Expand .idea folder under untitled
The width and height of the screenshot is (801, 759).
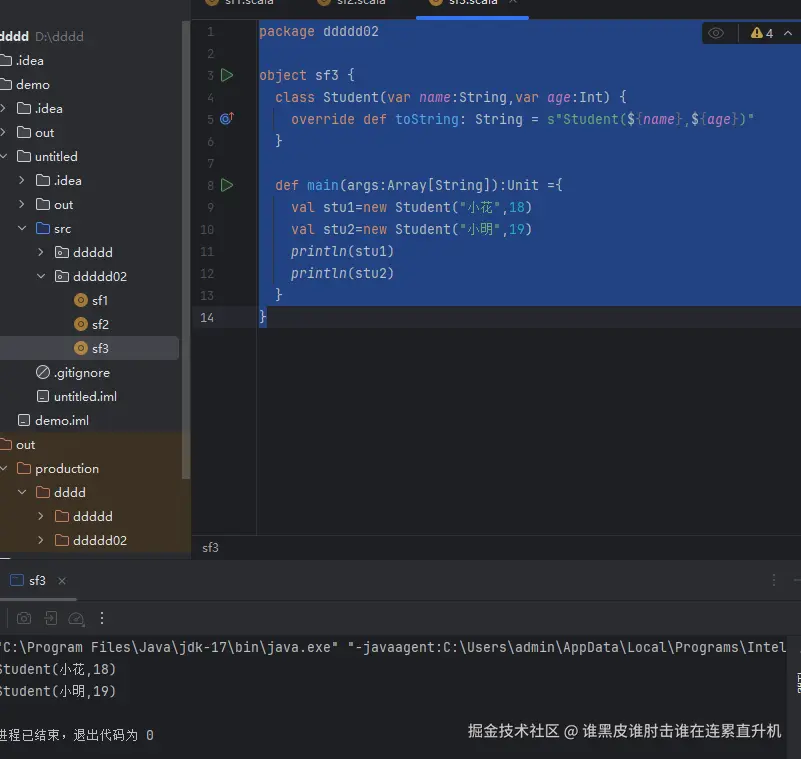pyautogui.click(x=21, y=180)
